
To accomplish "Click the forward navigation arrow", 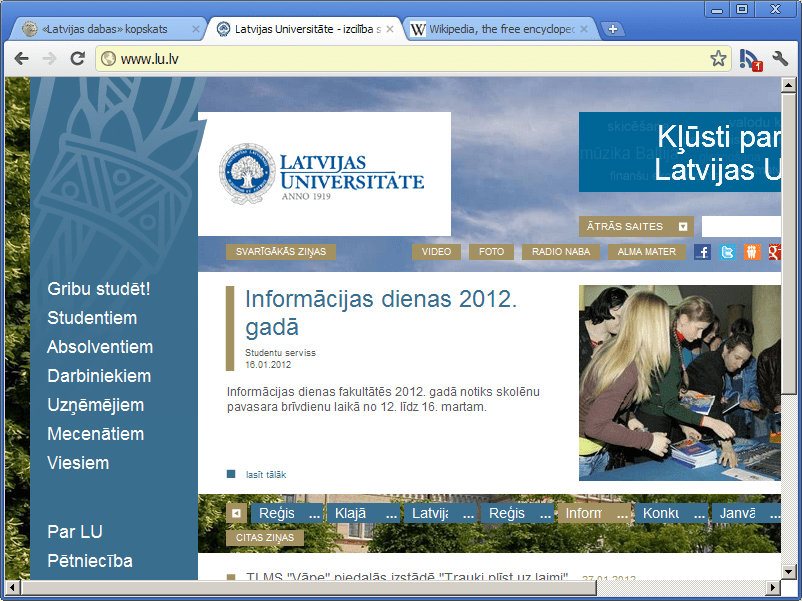I will pos(49,59).
